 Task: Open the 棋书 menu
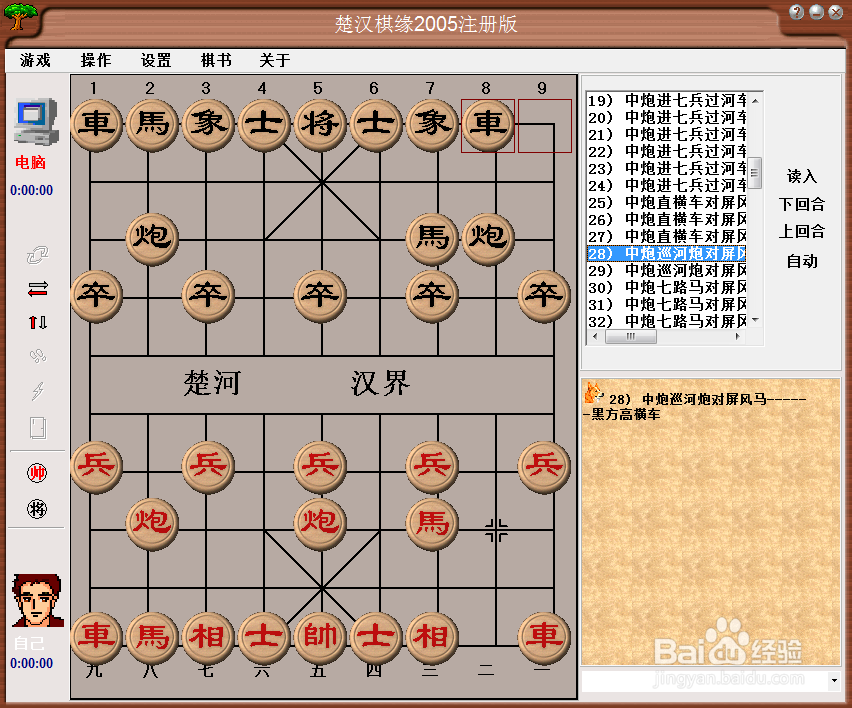(216, 60)
